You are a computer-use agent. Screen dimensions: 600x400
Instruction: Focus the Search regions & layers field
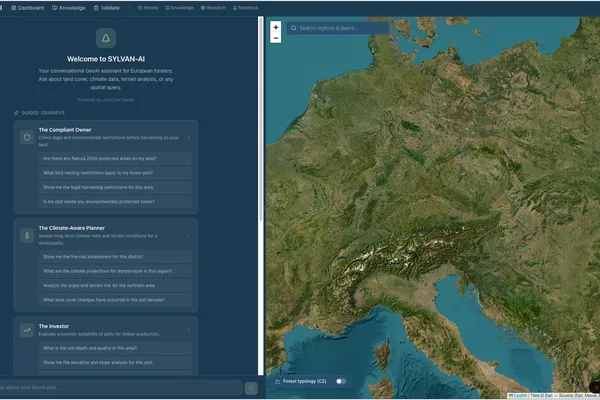click(338, 28)
